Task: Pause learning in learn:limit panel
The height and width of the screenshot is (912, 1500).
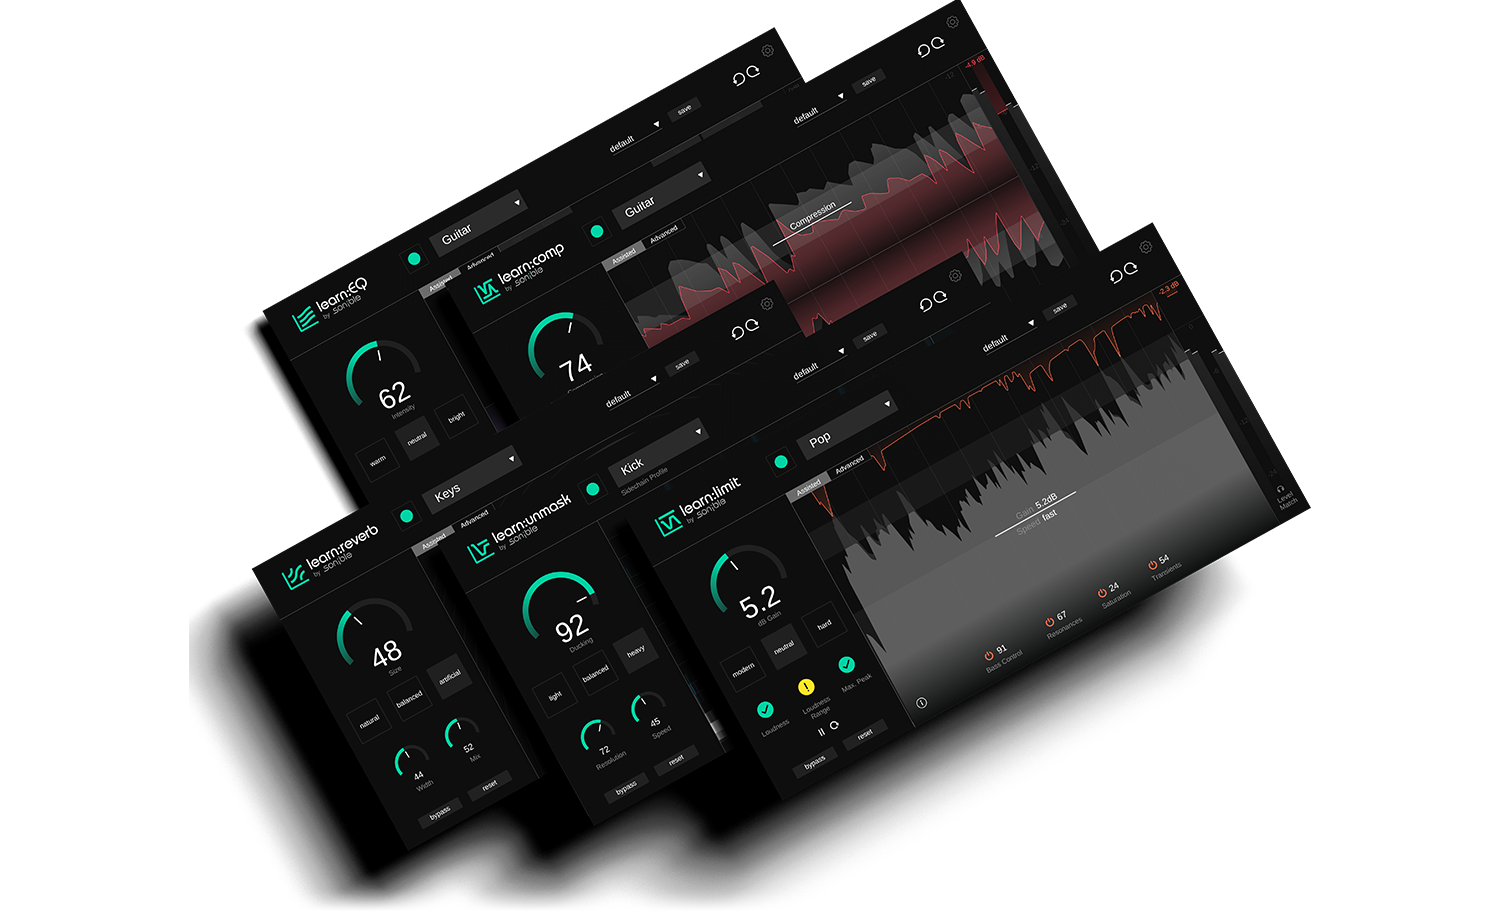Action: point(822,732)
